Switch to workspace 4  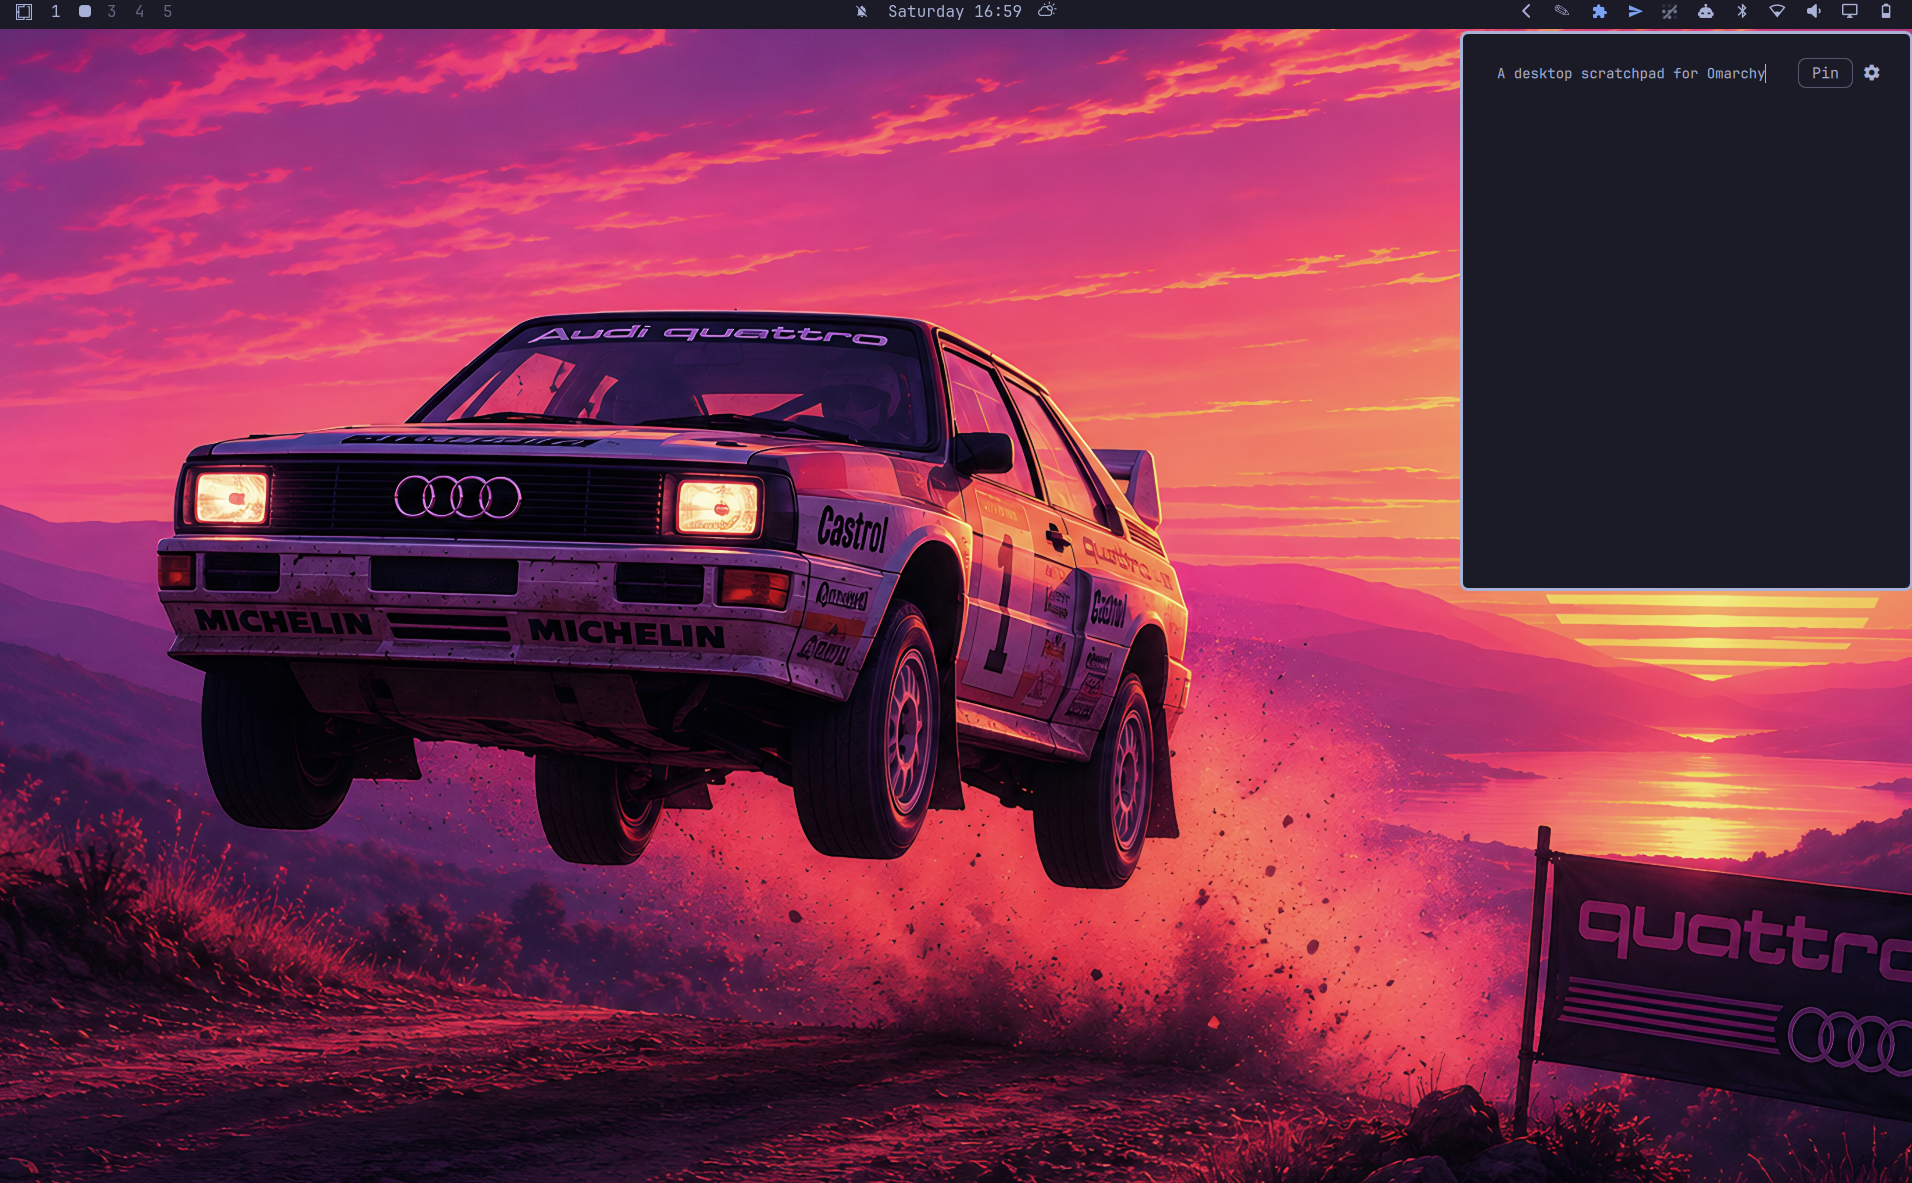[140, 12]
